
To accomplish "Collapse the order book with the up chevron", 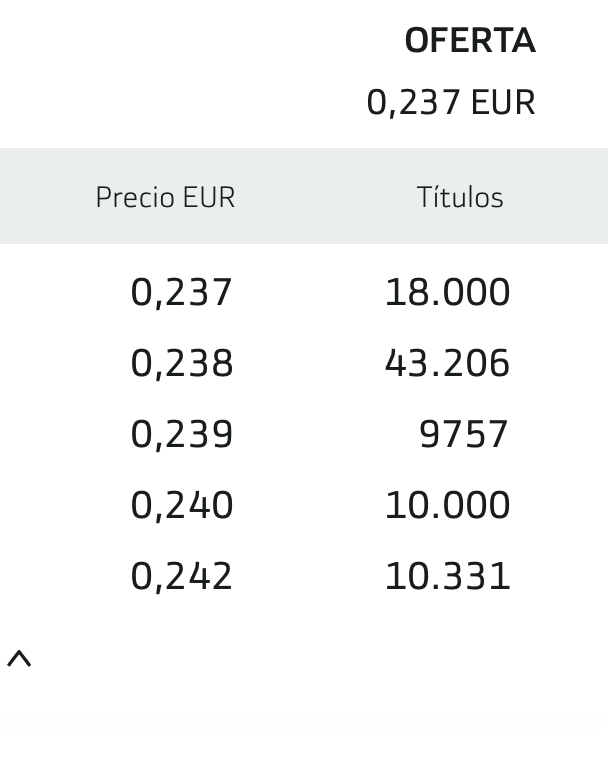I will pos(19,658).
